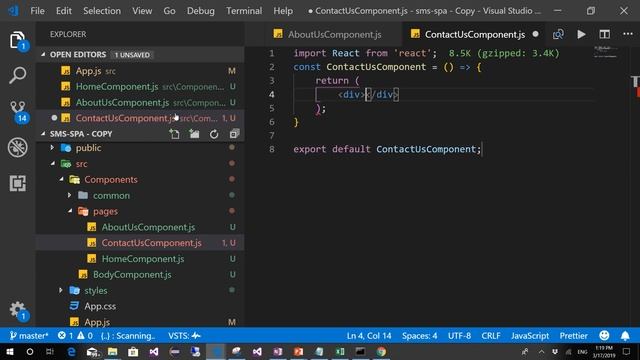Viewport: 640px width, 360px height.
Task: Open the editor More Actions ellipsis
Action: [628, 34]
